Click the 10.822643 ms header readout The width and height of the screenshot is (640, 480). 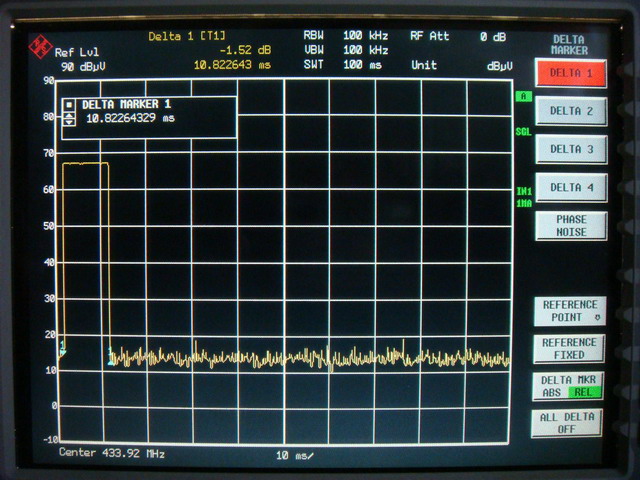click(x=232, y=65)
